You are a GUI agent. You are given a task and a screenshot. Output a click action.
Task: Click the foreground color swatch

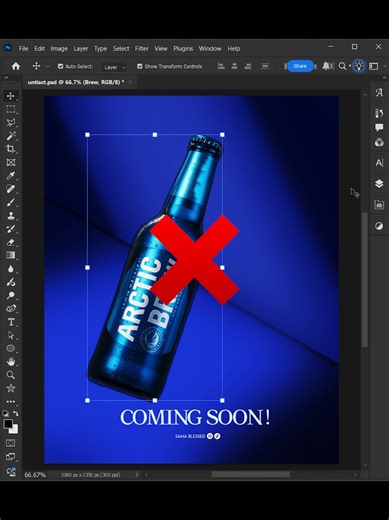8,424
